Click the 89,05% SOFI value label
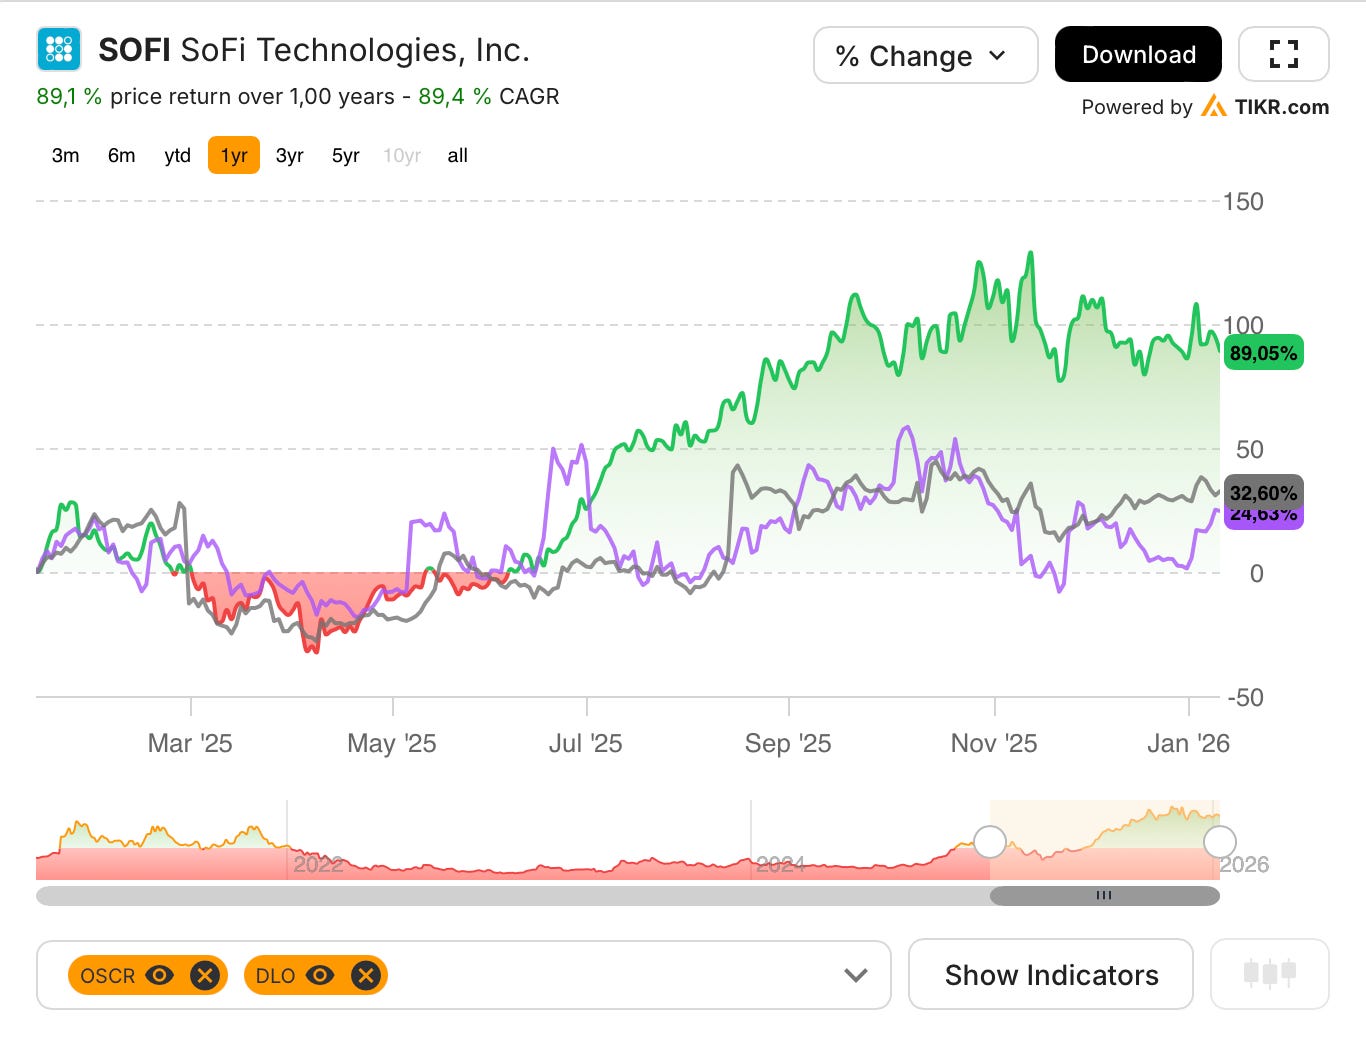The height and width of the screenshot is (1056, 1366). coord(1263,353)
